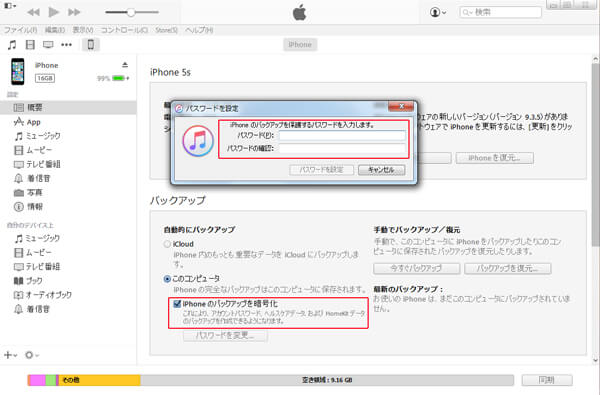Click the 今すぐバックアップ button
The width and height of the screenshot is (600, 395).
(416, 268)
